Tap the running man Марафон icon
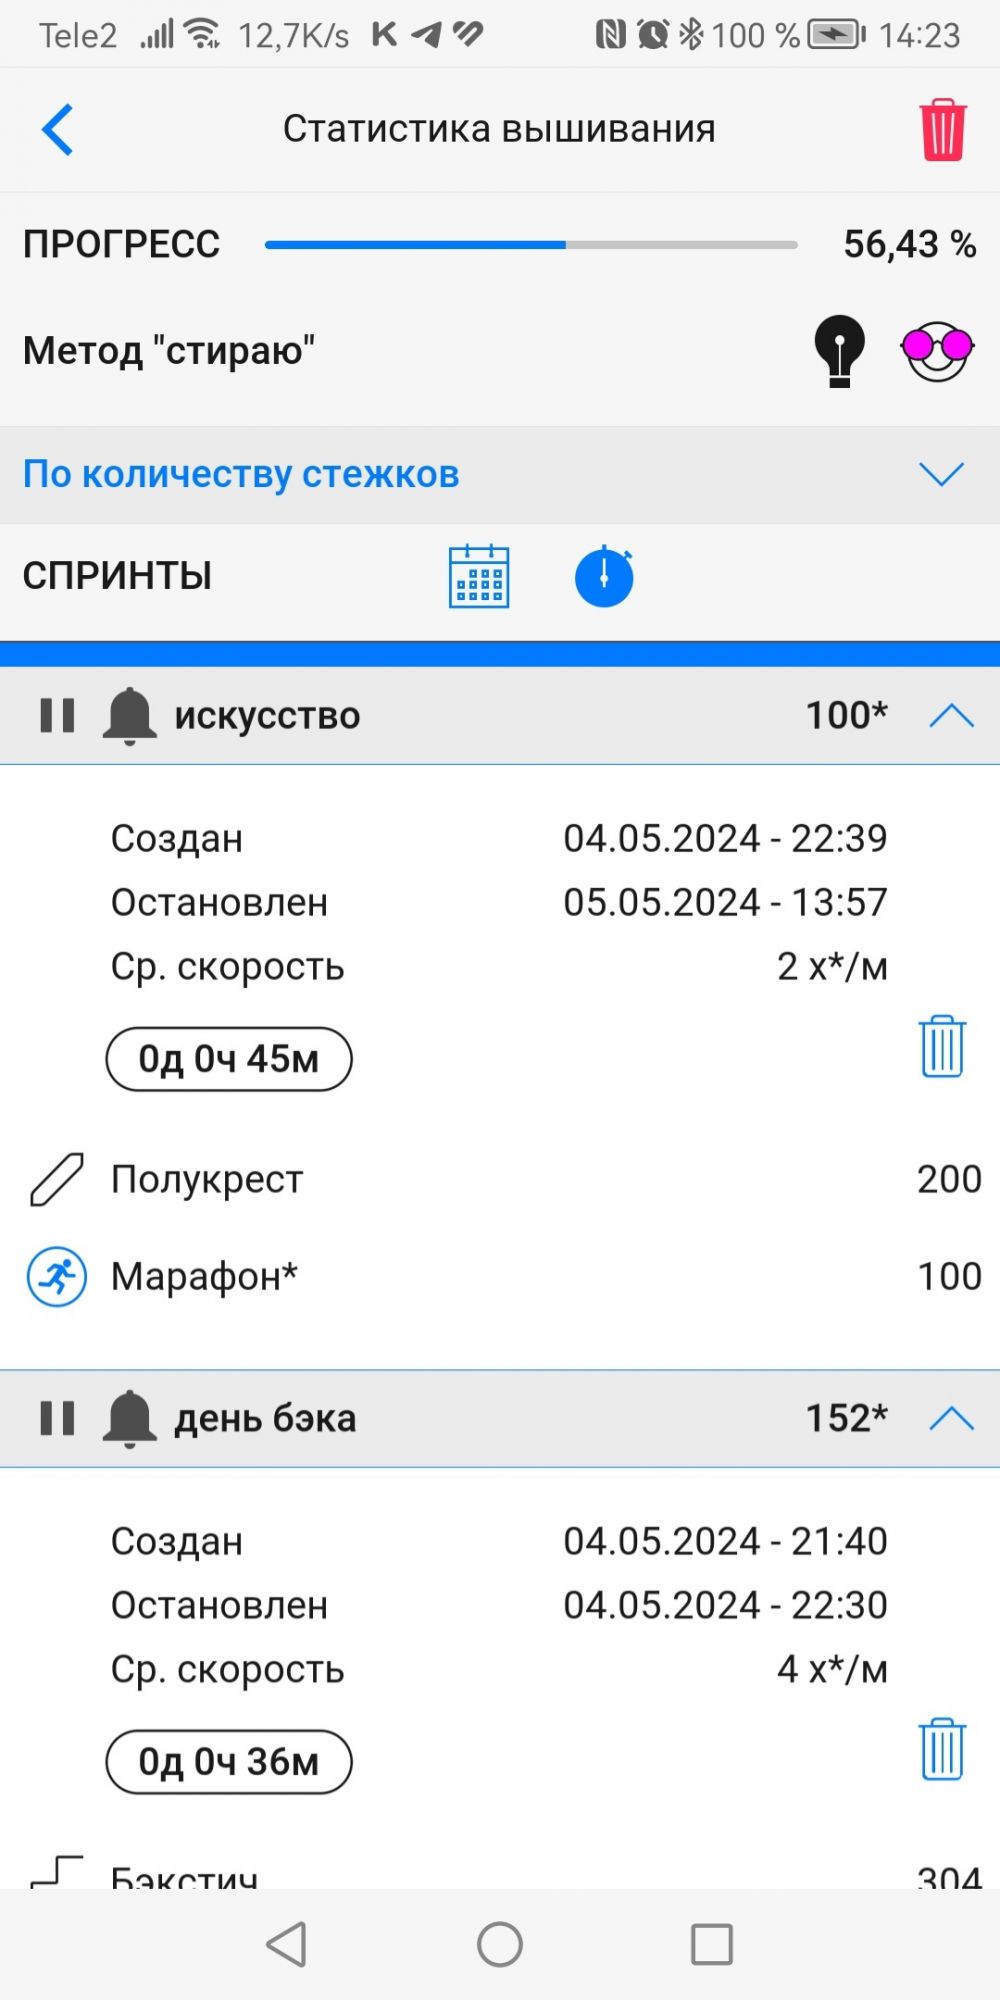The width and height of the screenshot is (1000, 2000). (x=56, y=1277)
